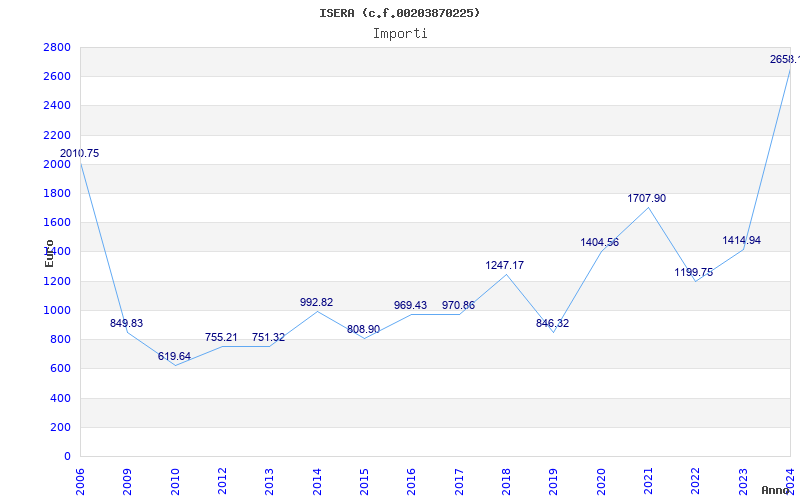
Task: Select the 2023 year axis label
Action: [743, 482]
